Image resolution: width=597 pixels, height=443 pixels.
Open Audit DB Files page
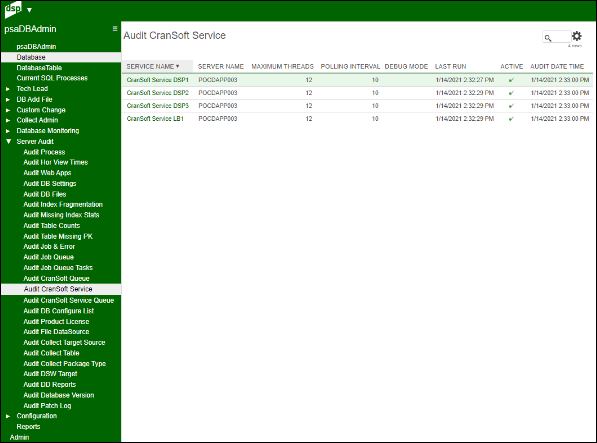click(x=45, y=194)
